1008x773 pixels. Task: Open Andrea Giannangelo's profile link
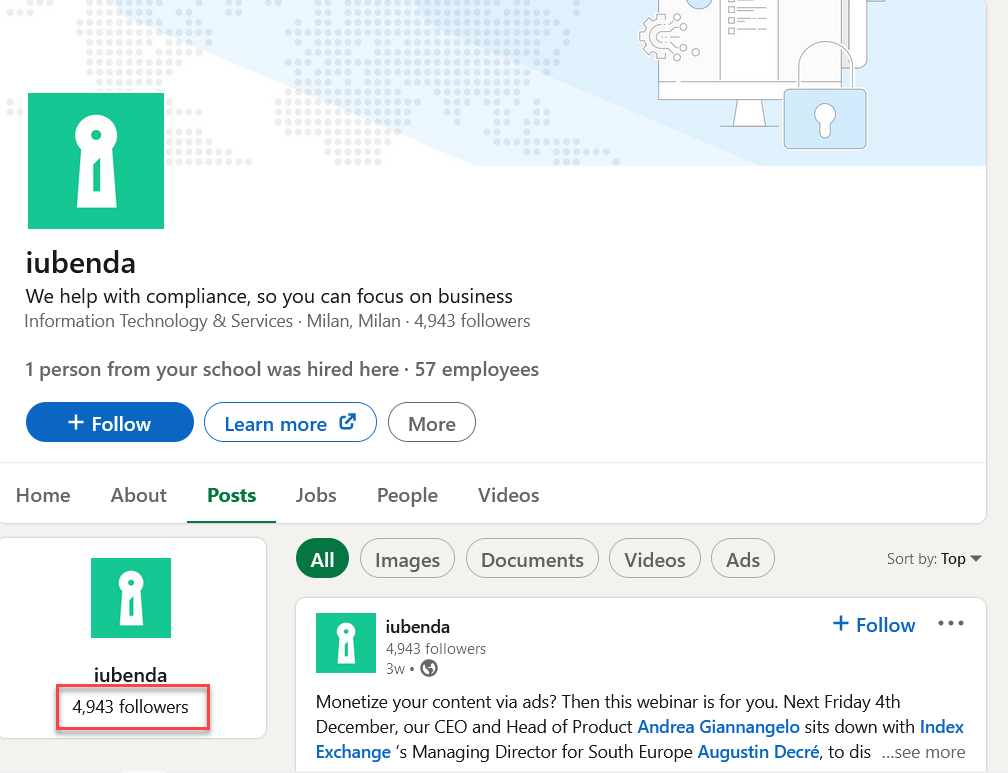pyautogui.click(x=719, y=727)
